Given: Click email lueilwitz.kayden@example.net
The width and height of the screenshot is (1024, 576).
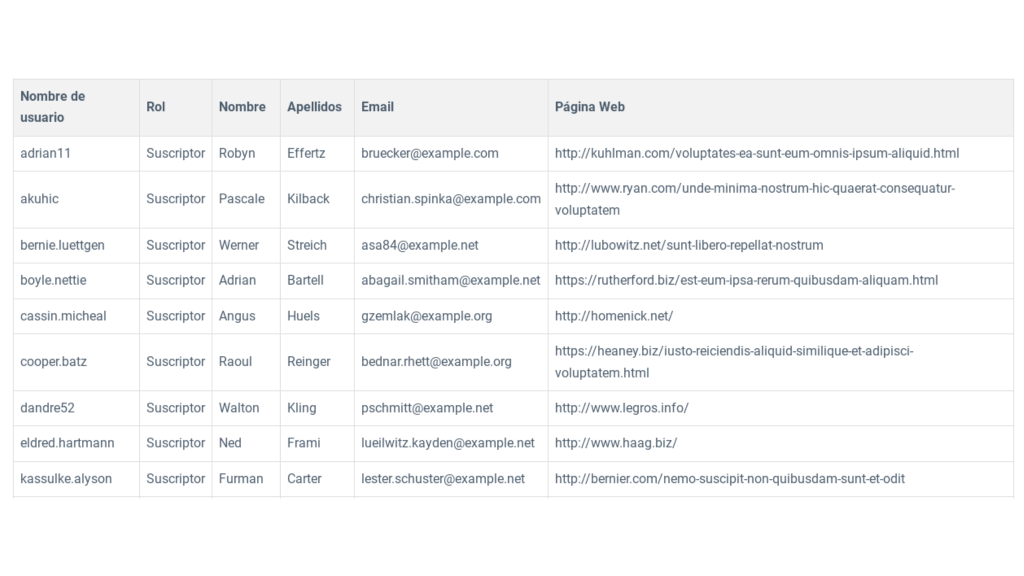Looking at the screenshot, I should click(x=448, y=443).
